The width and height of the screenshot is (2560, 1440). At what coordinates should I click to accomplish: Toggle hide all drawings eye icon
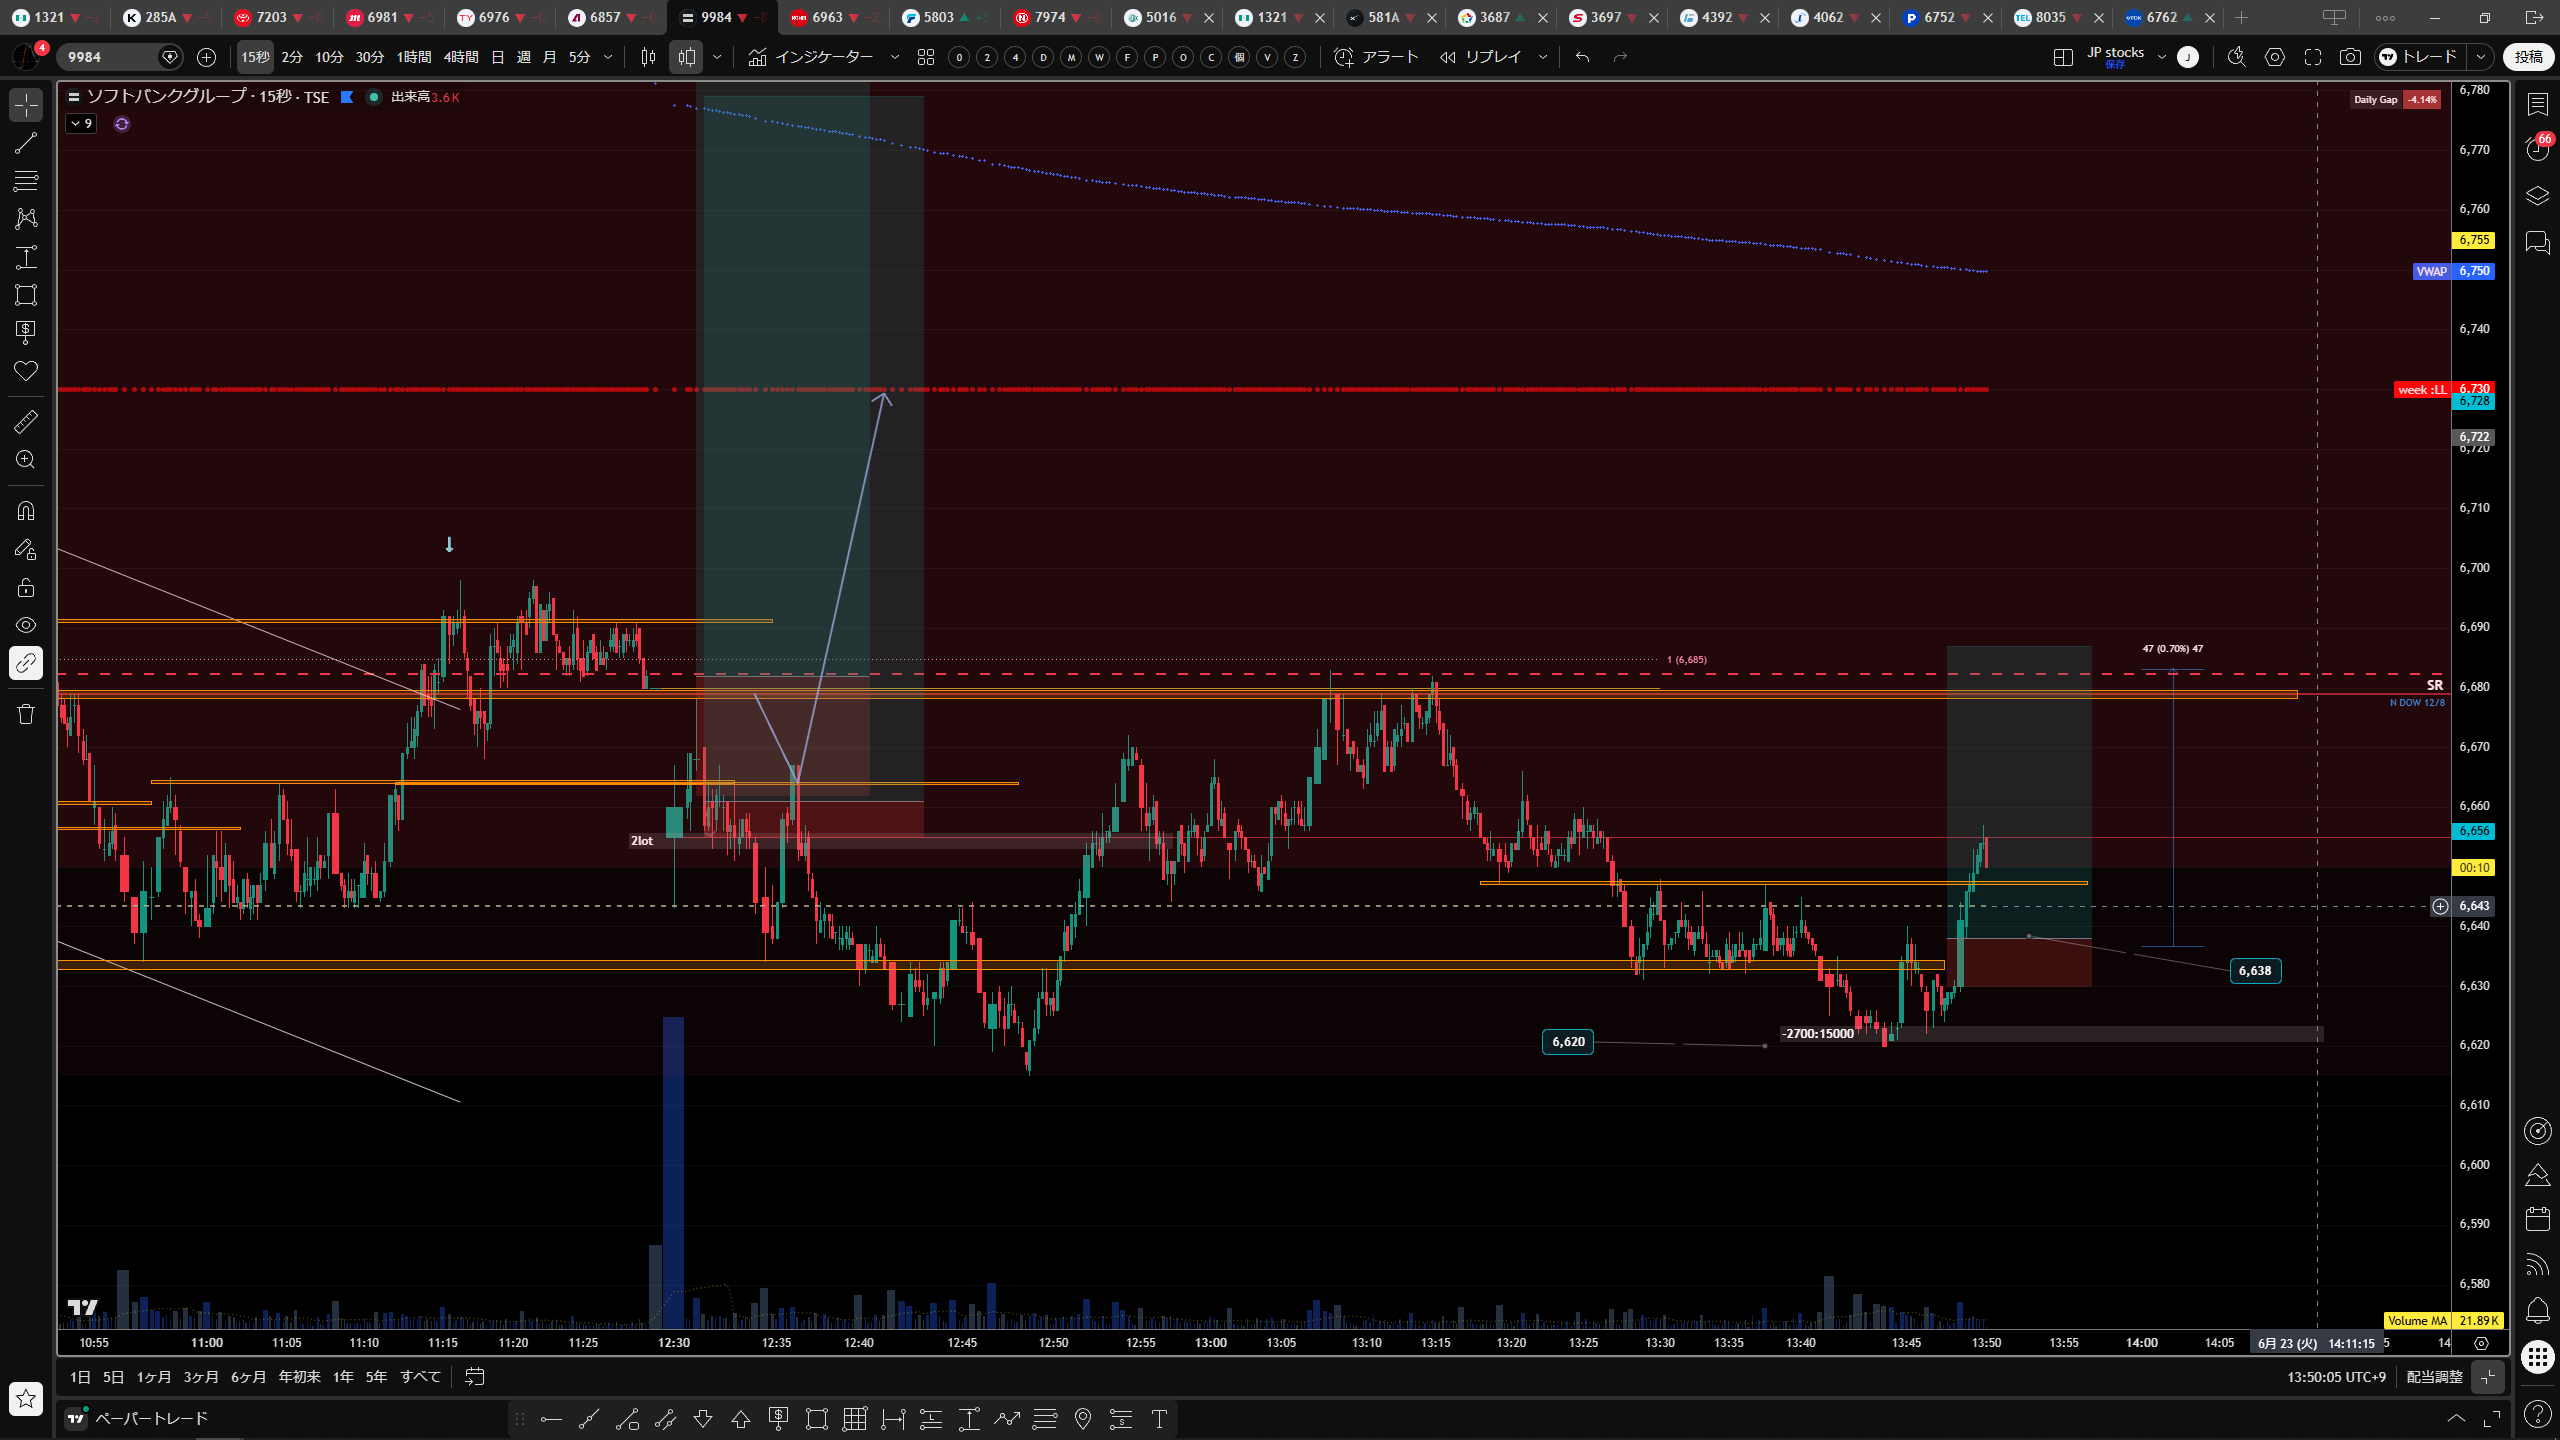pyautogui.click(x=26, y=625)
